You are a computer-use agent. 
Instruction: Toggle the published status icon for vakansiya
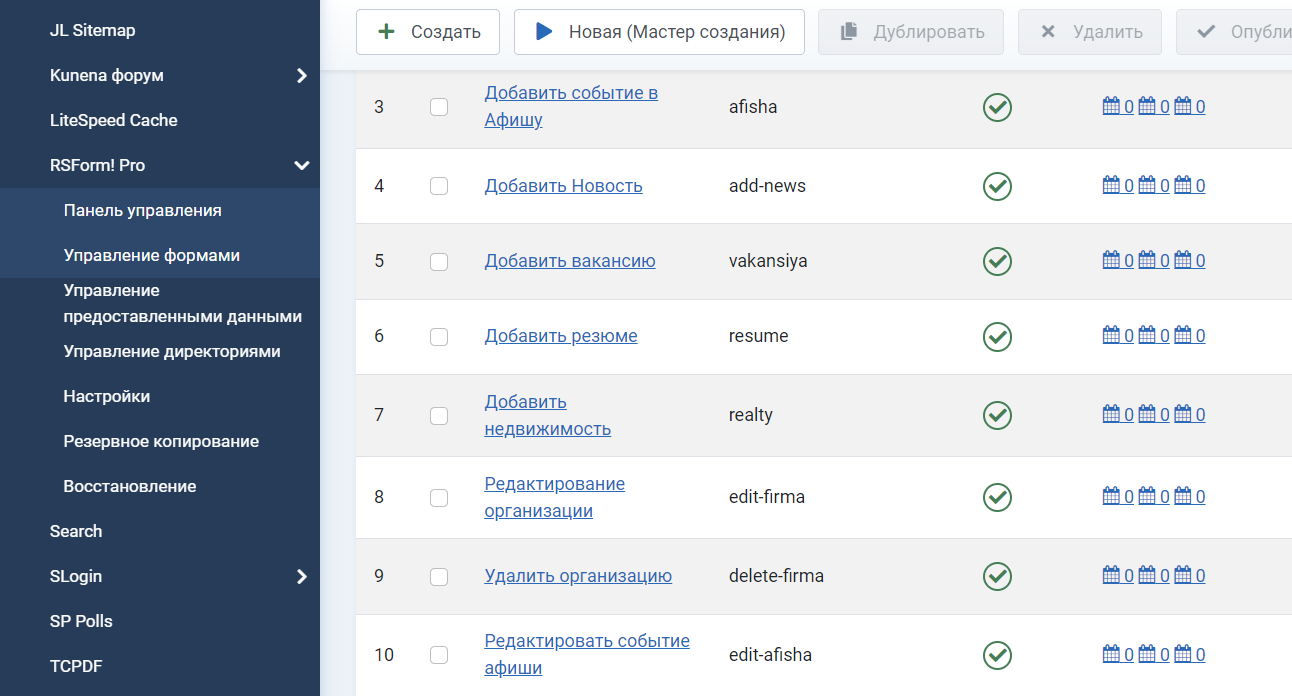pyautogui.click(x=997, y=261)
